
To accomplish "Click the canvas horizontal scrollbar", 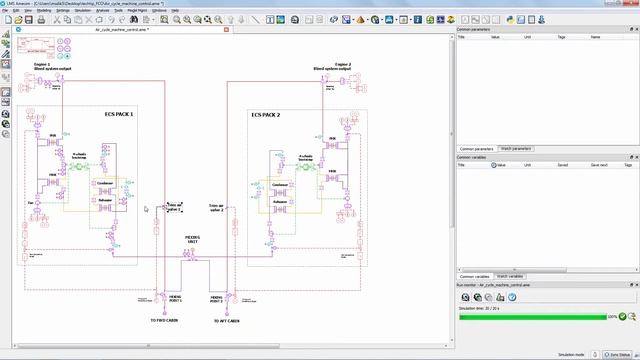I will (x=149, y=346).
